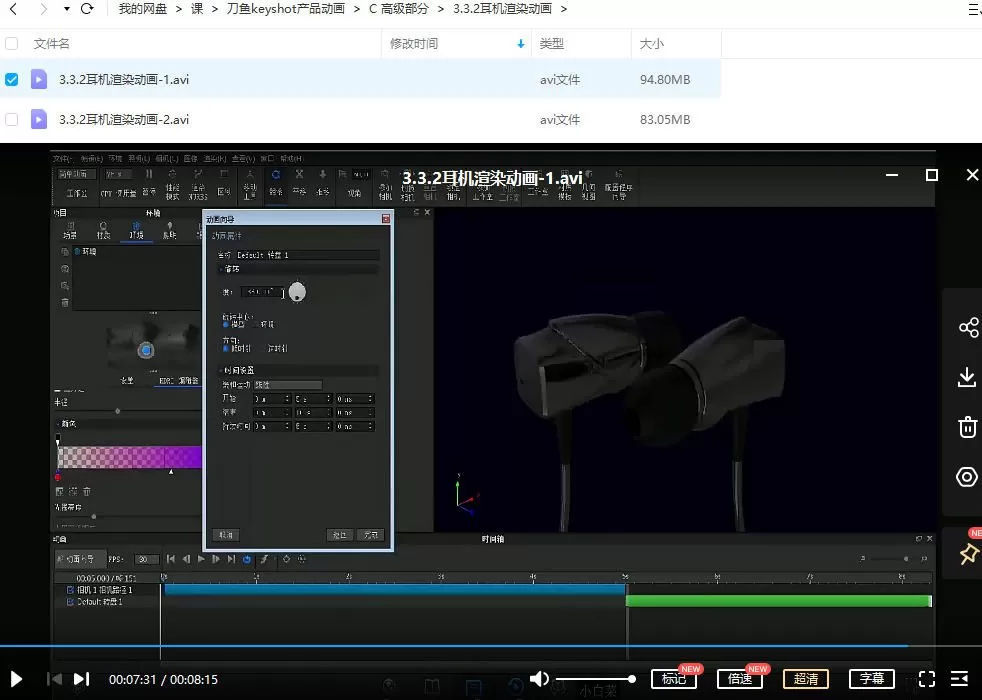Open the breadcrumb dropdown after 3.3.2耳机渲染动画
The image size is (982, 700).
(x=564, y=8)
